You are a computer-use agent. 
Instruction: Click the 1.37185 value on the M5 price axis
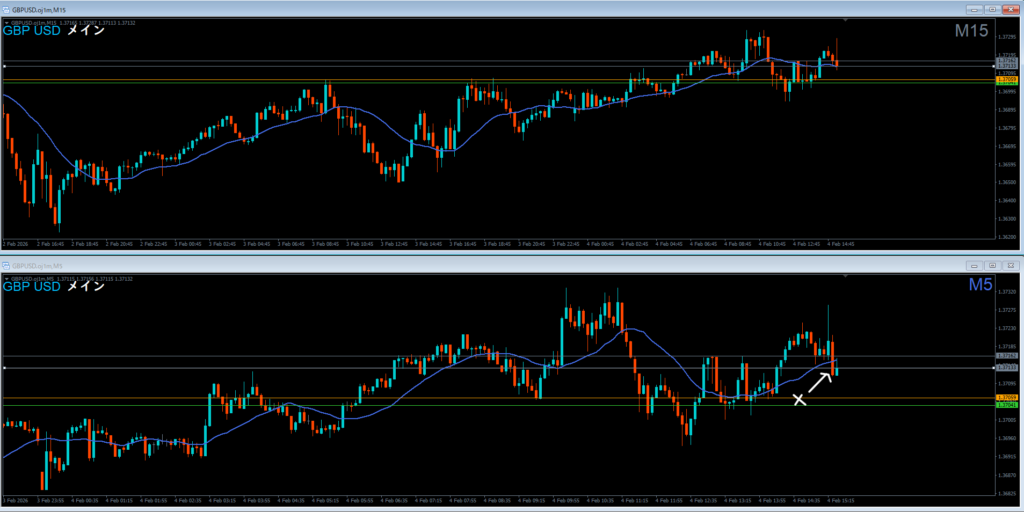tap(1006, 347)
